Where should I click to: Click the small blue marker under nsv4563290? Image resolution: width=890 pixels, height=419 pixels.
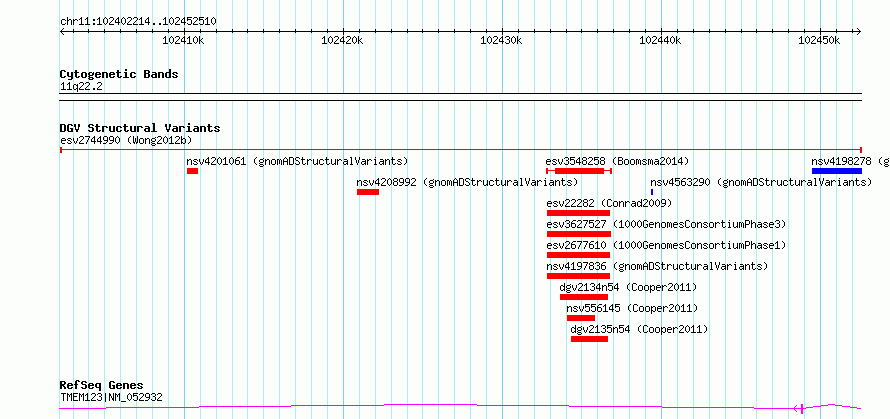(652, 192)
